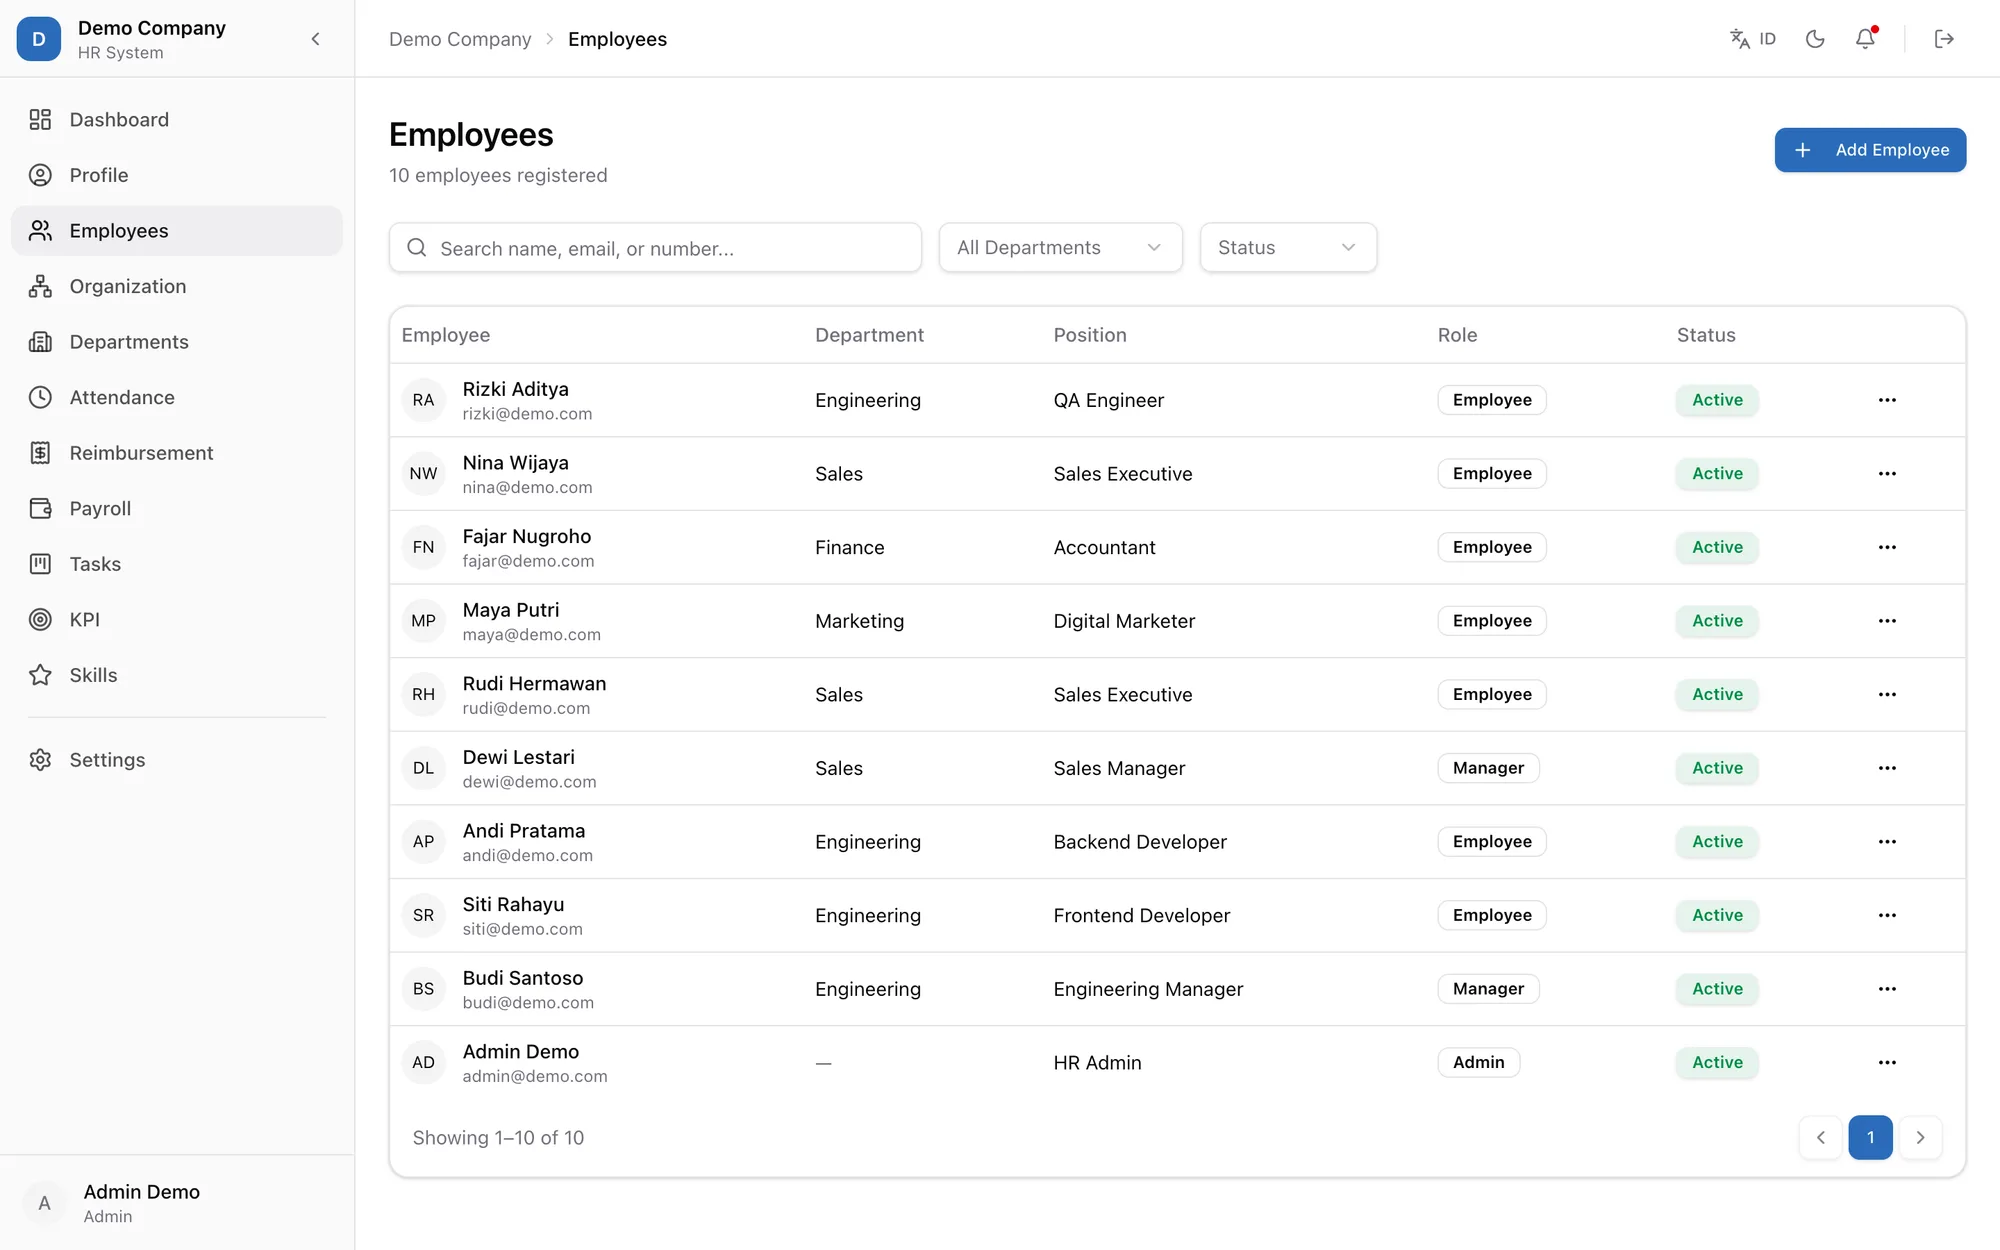Click the KPI target icon
The image size is (2000, 1250).
pos(40,619)
